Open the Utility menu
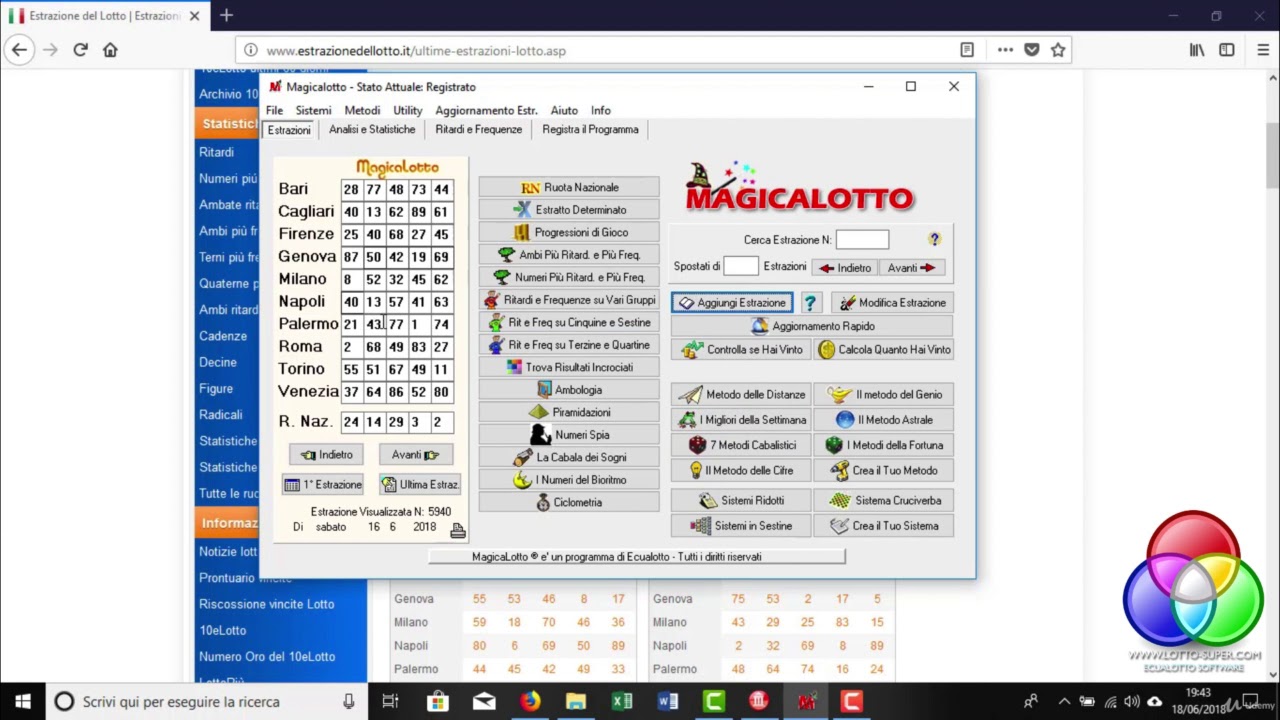The image size is (1280, 720). click(407, 110)
